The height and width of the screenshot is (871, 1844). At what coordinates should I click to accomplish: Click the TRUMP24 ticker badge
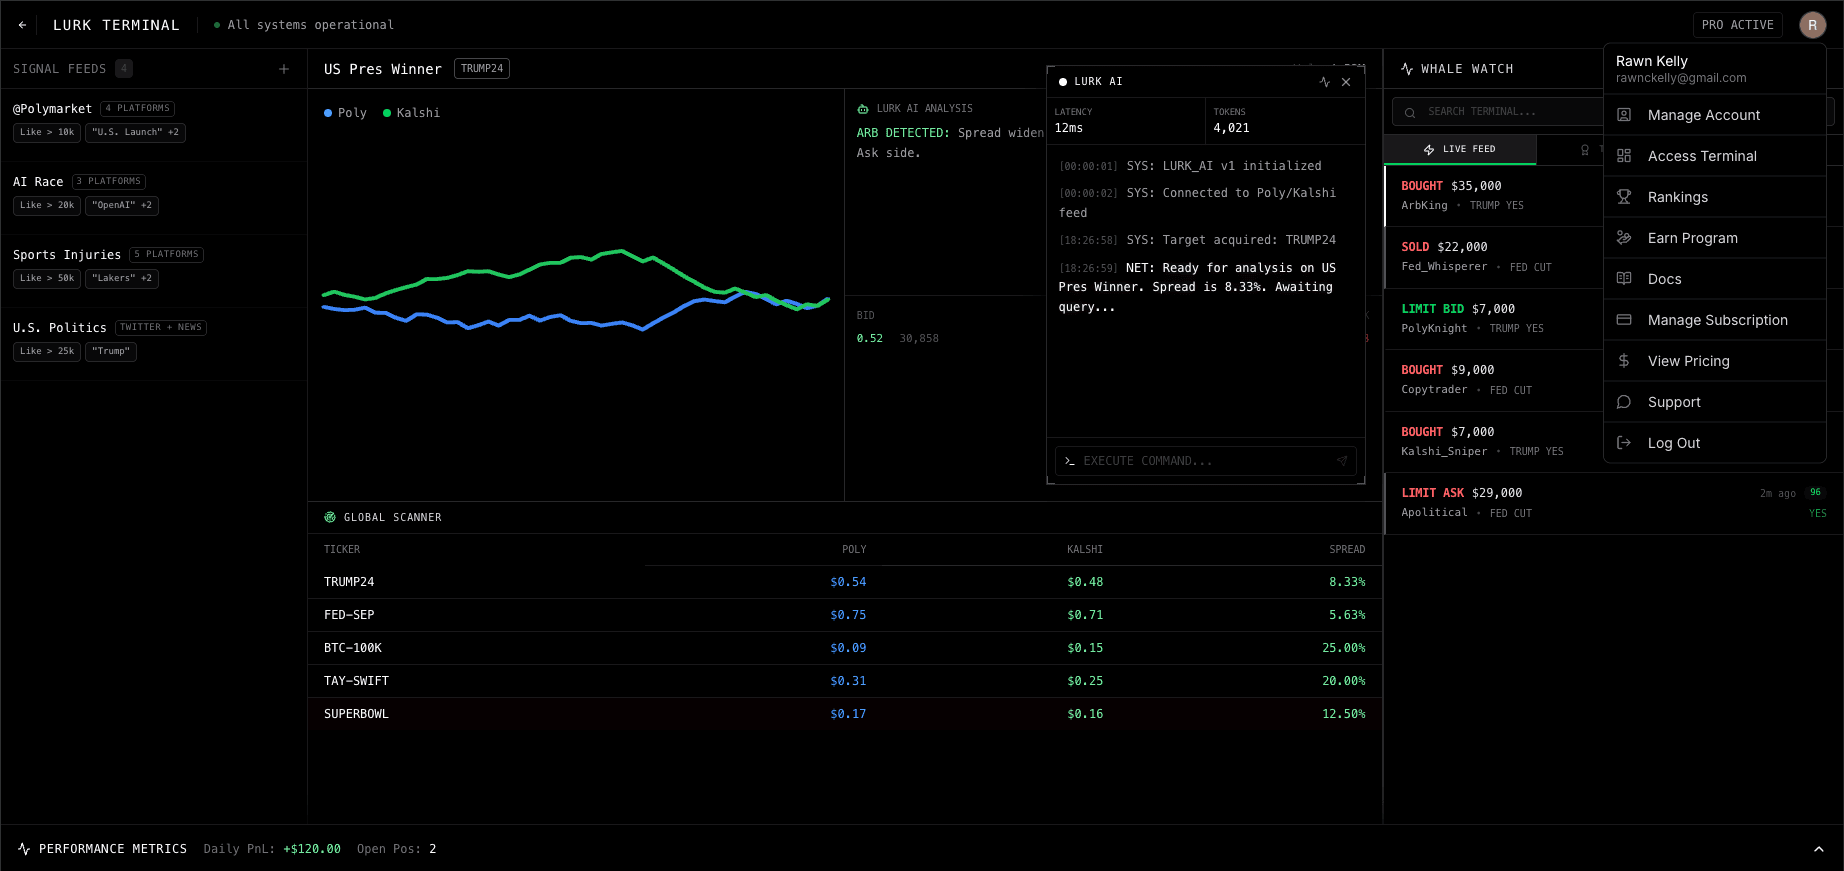[482, 68]
